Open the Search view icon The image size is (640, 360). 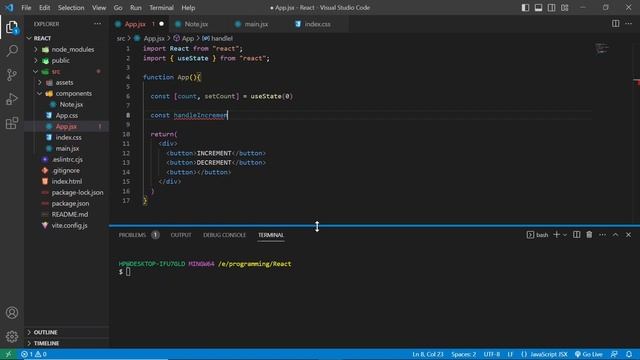[12, 51]
